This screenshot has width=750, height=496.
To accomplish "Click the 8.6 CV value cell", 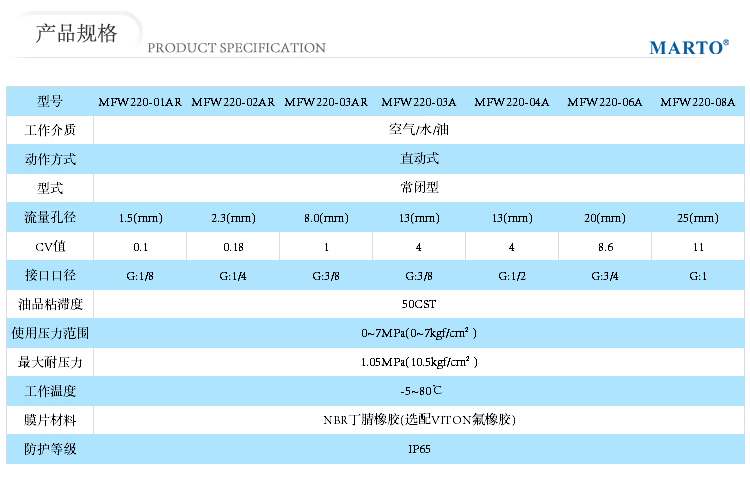I will tap(605, 246).
